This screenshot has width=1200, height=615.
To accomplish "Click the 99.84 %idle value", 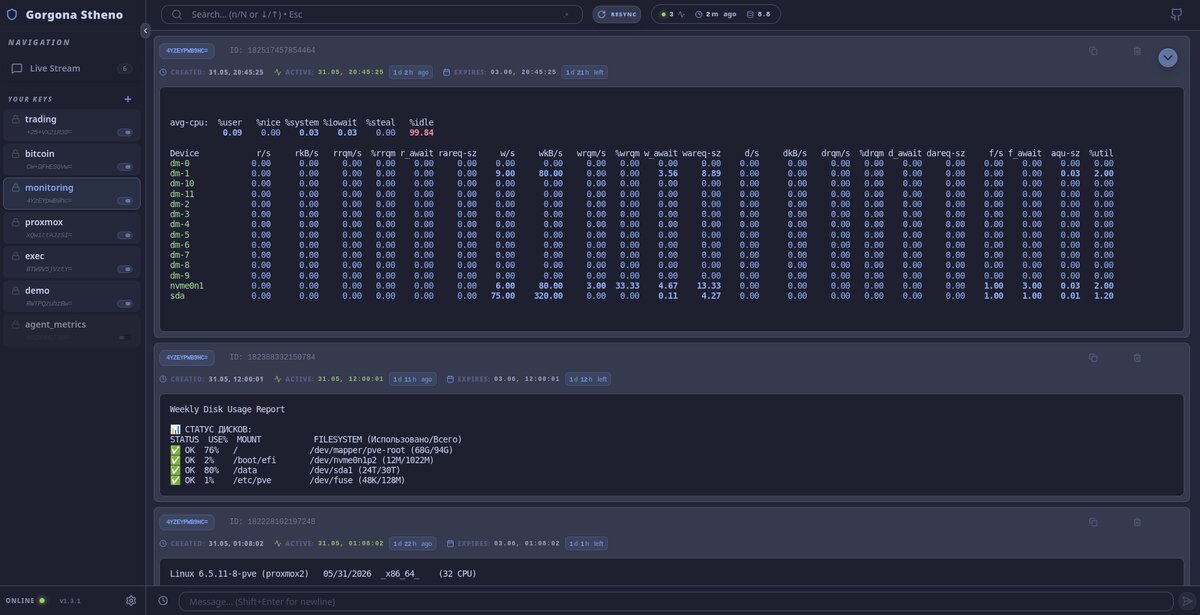I will point(421,132).
